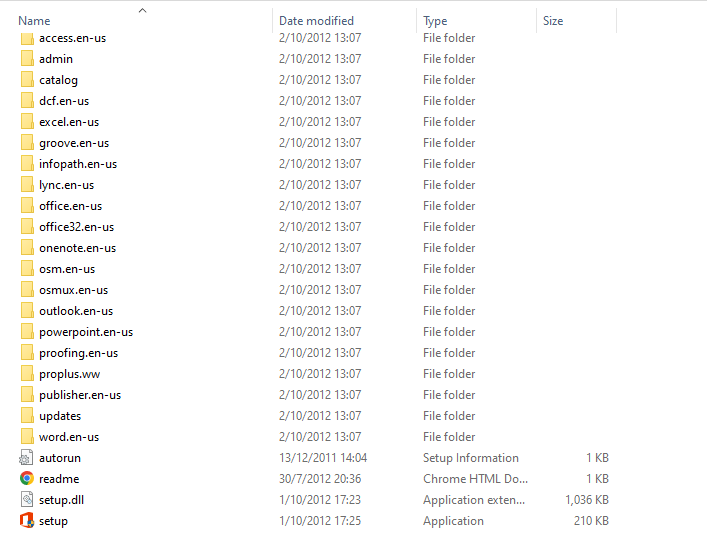This screenshot has height=552, width=707.
Task: Select the Office setup application icon
Action: 27,520
